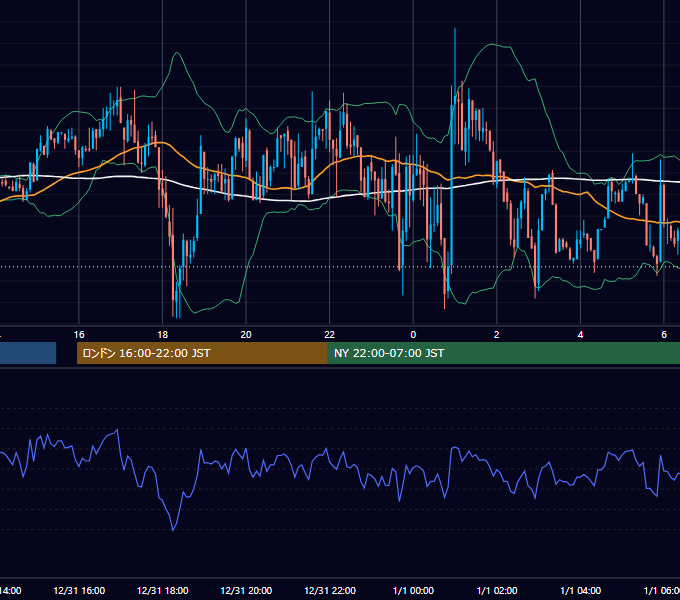Click the hour label 20 on price chart axis
Screen dimensions: 680x600
coord(246,335)
